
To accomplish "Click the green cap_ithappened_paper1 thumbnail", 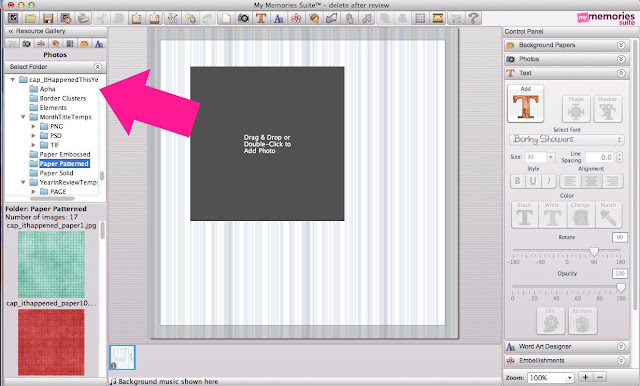I will [51, 264].
